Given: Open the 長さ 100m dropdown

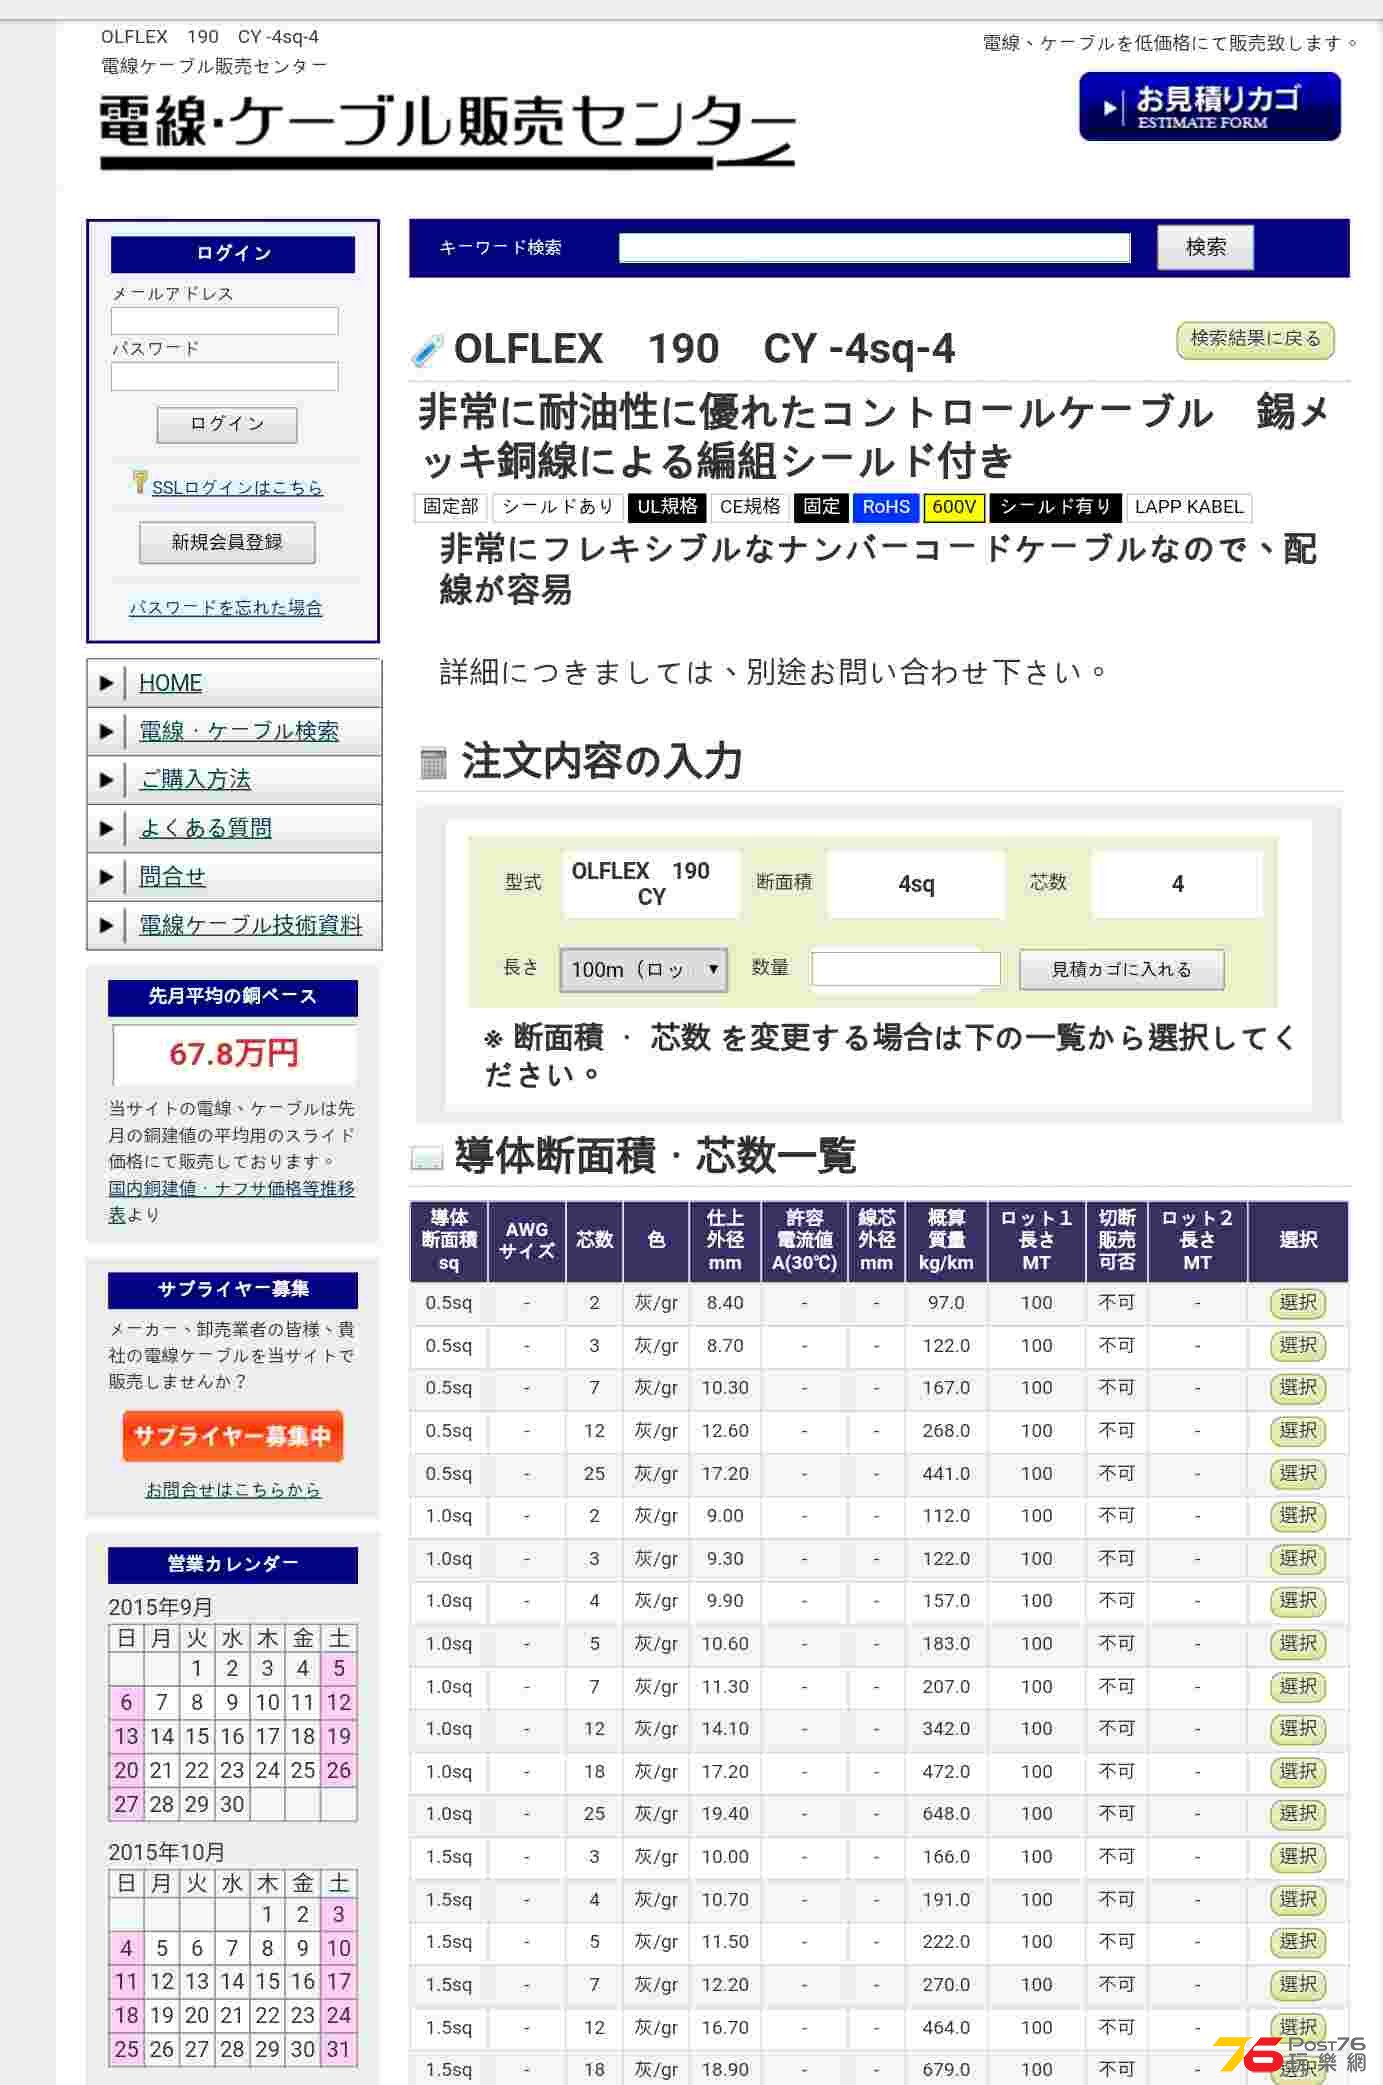Looking at the screenshot, I should (x=643, y=969).
